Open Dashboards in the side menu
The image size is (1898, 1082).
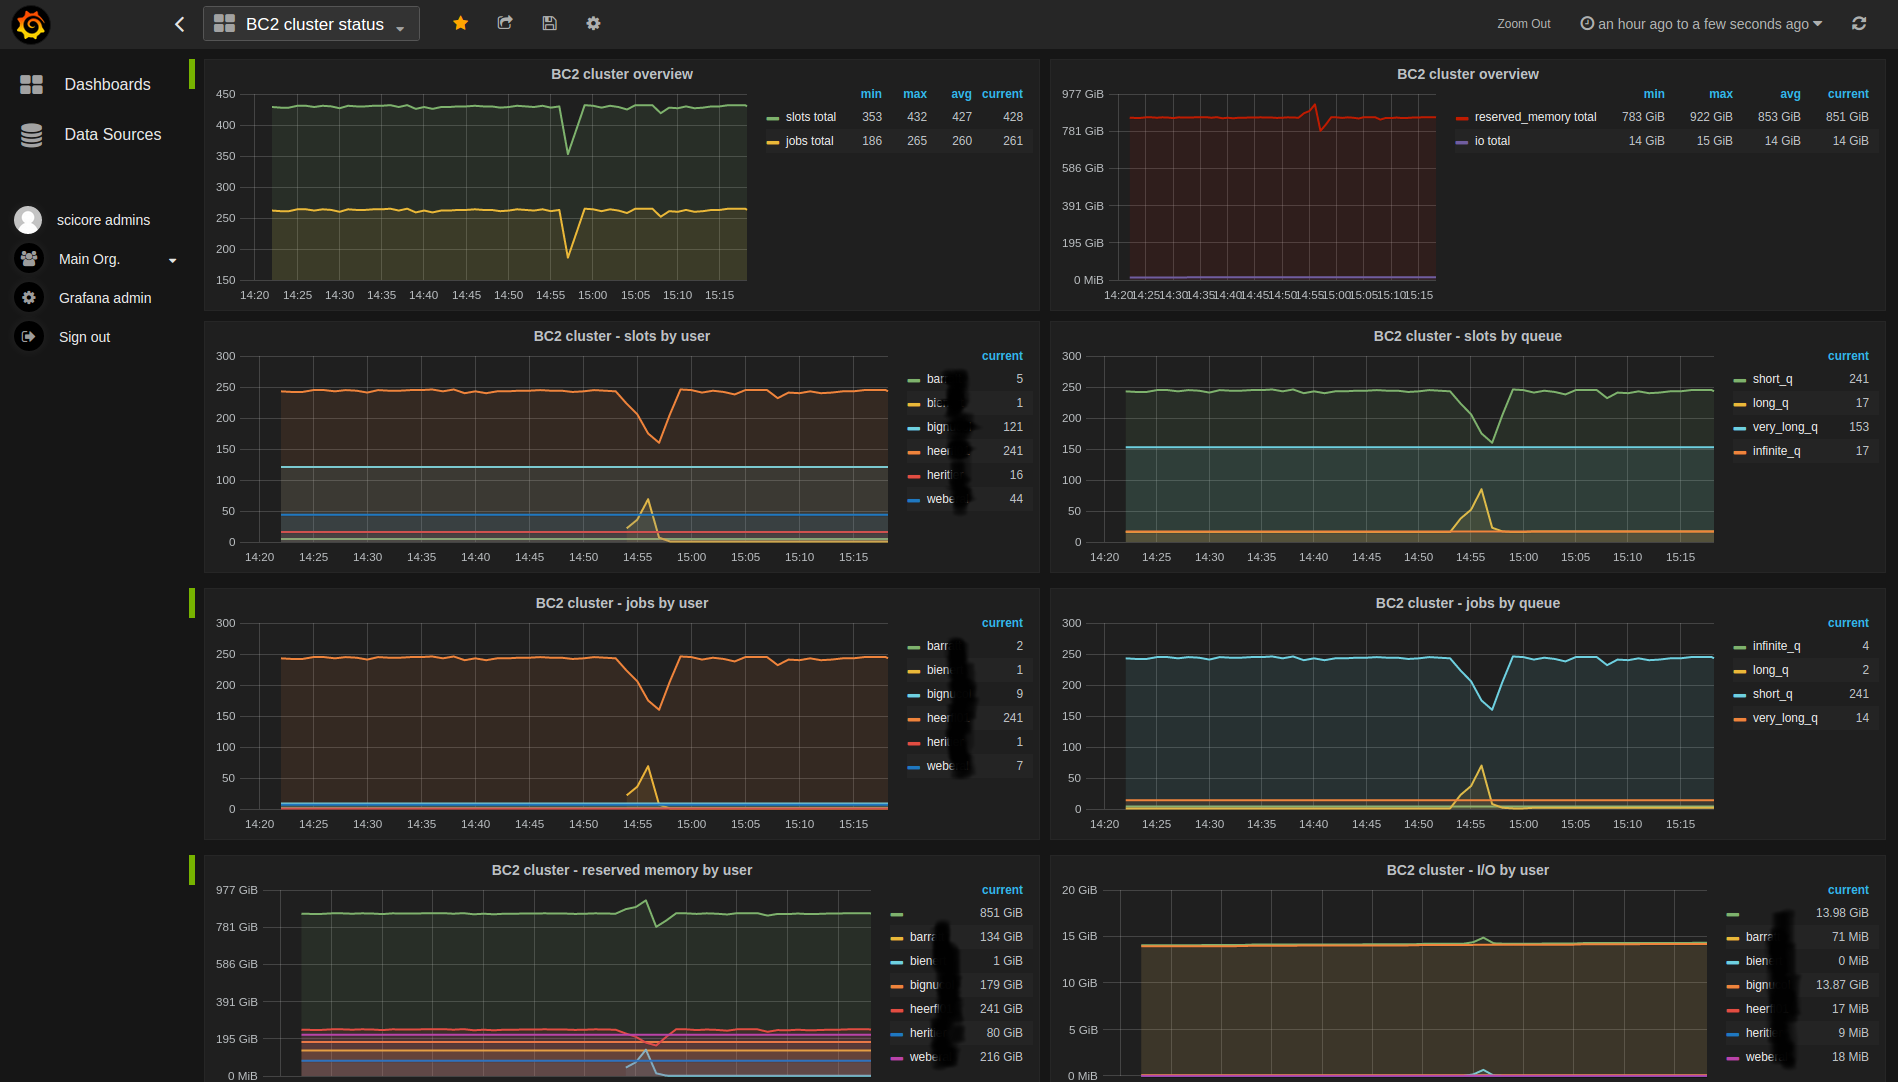coord(107,85)
